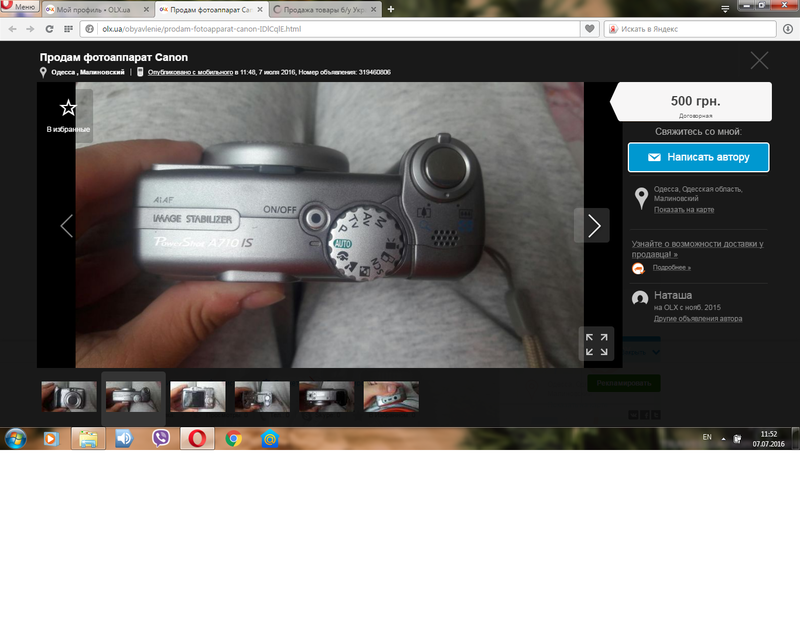Click the seller name Наташа
The height and width of the screenshot is (634, 800).
(673, 295)
